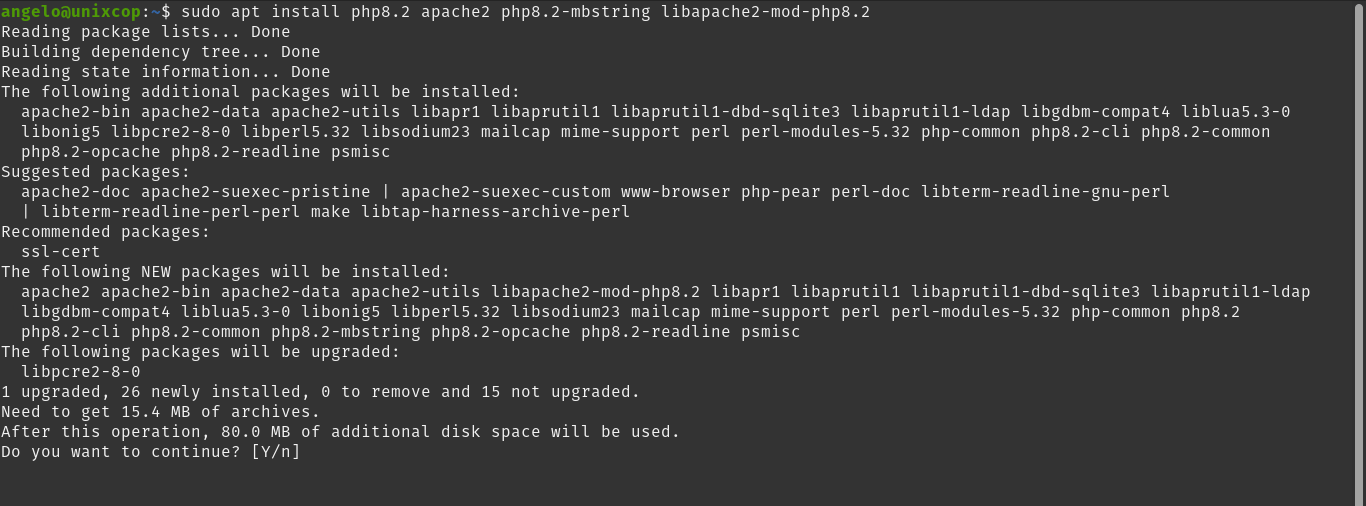
Task: Click the 'Reading package lists... Done' line
Action: pyautogui.click(x=146, y=32)
